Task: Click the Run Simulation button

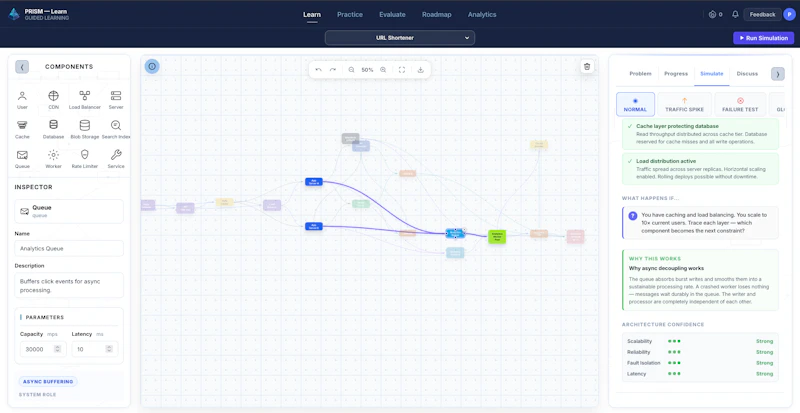Action: click(763, 38)
